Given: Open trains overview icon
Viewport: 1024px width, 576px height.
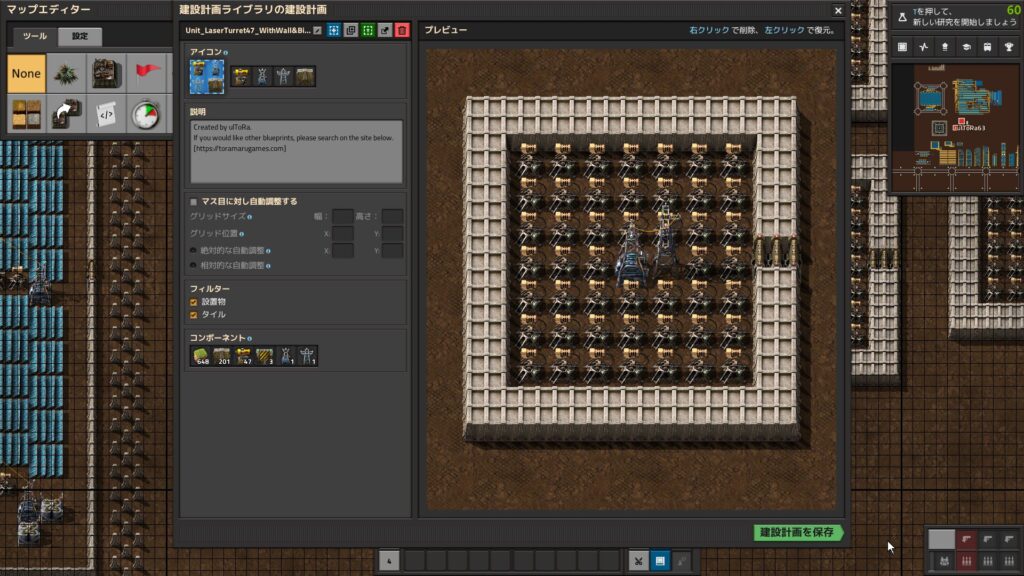Looking at the screenshot, I should 987,47.
